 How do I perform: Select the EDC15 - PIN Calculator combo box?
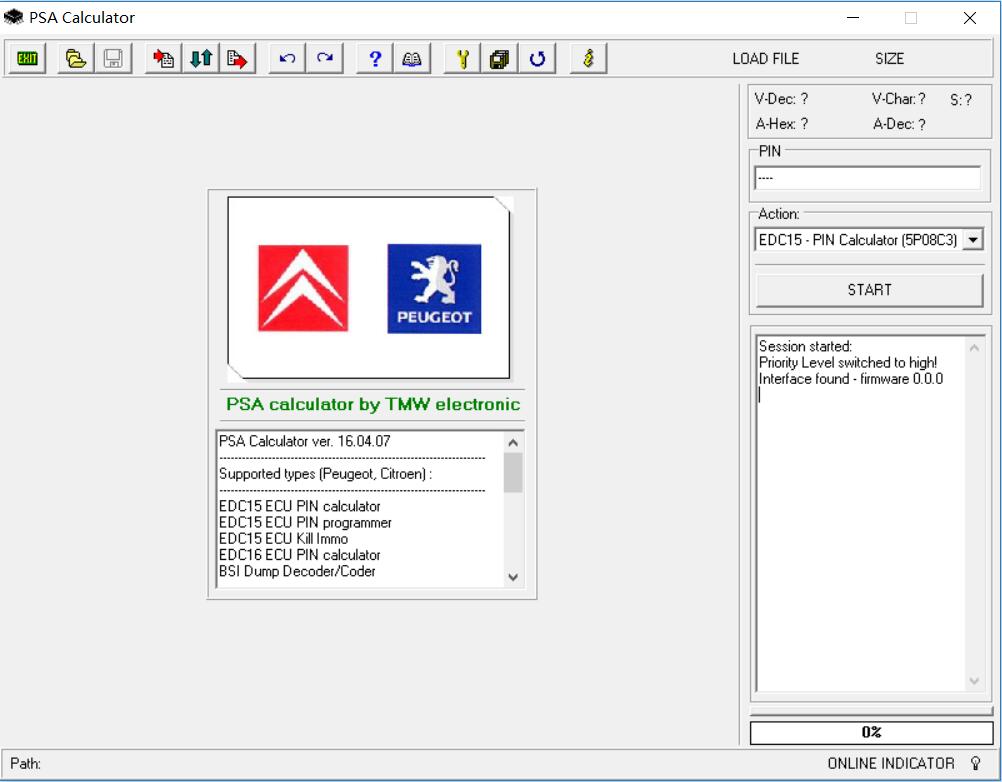tap(857, 240)
